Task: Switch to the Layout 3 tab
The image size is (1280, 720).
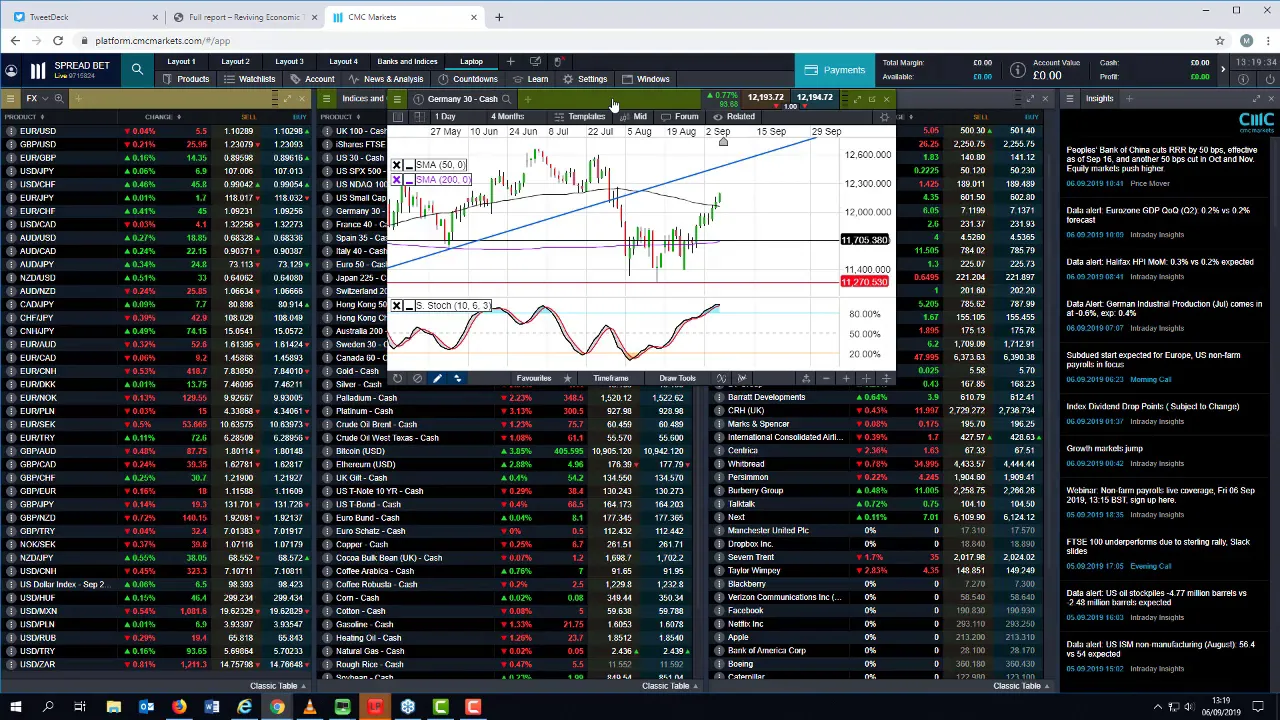Action: click(289, 62)
